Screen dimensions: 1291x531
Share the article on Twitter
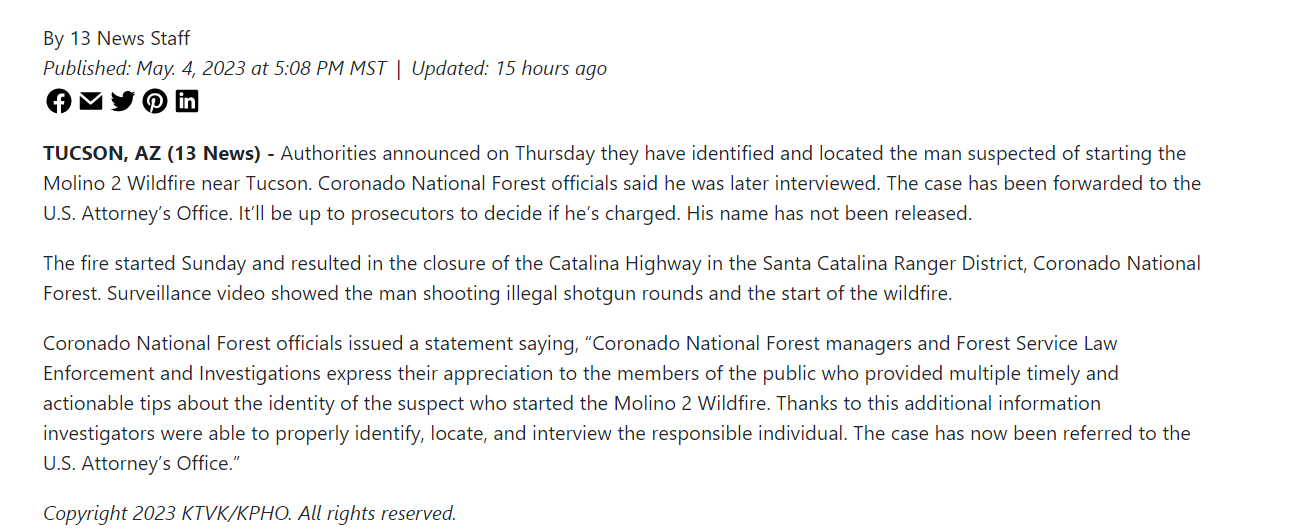click(123, 101)
